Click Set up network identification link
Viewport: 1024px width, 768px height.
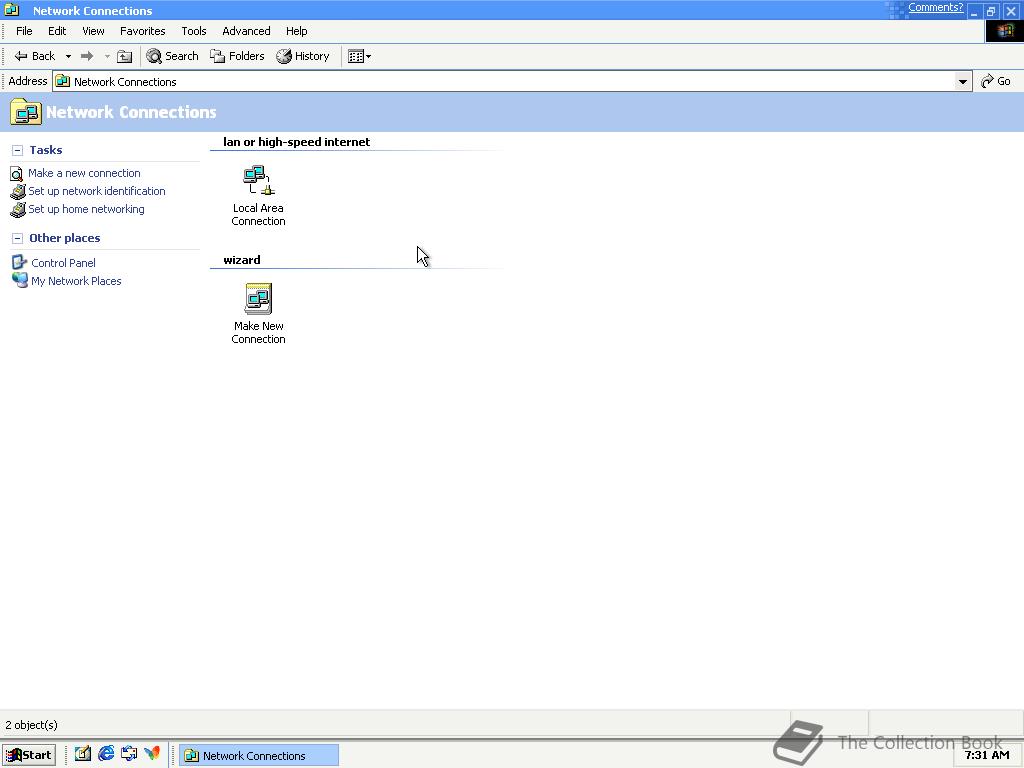97,191
